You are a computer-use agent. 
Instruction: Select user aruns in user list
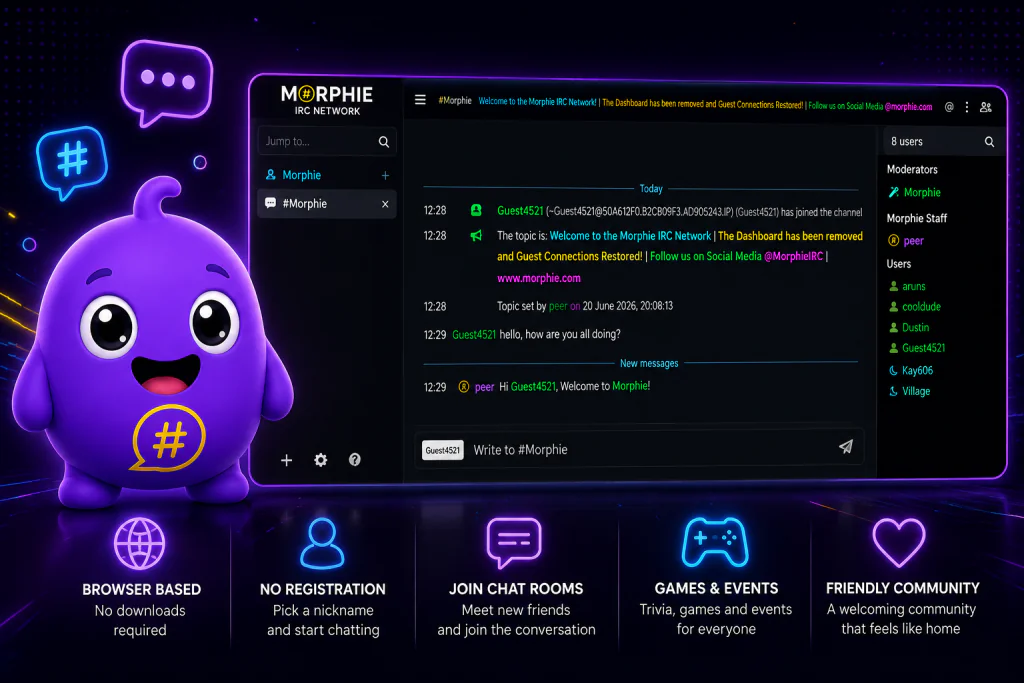click(x=914, y=286)
